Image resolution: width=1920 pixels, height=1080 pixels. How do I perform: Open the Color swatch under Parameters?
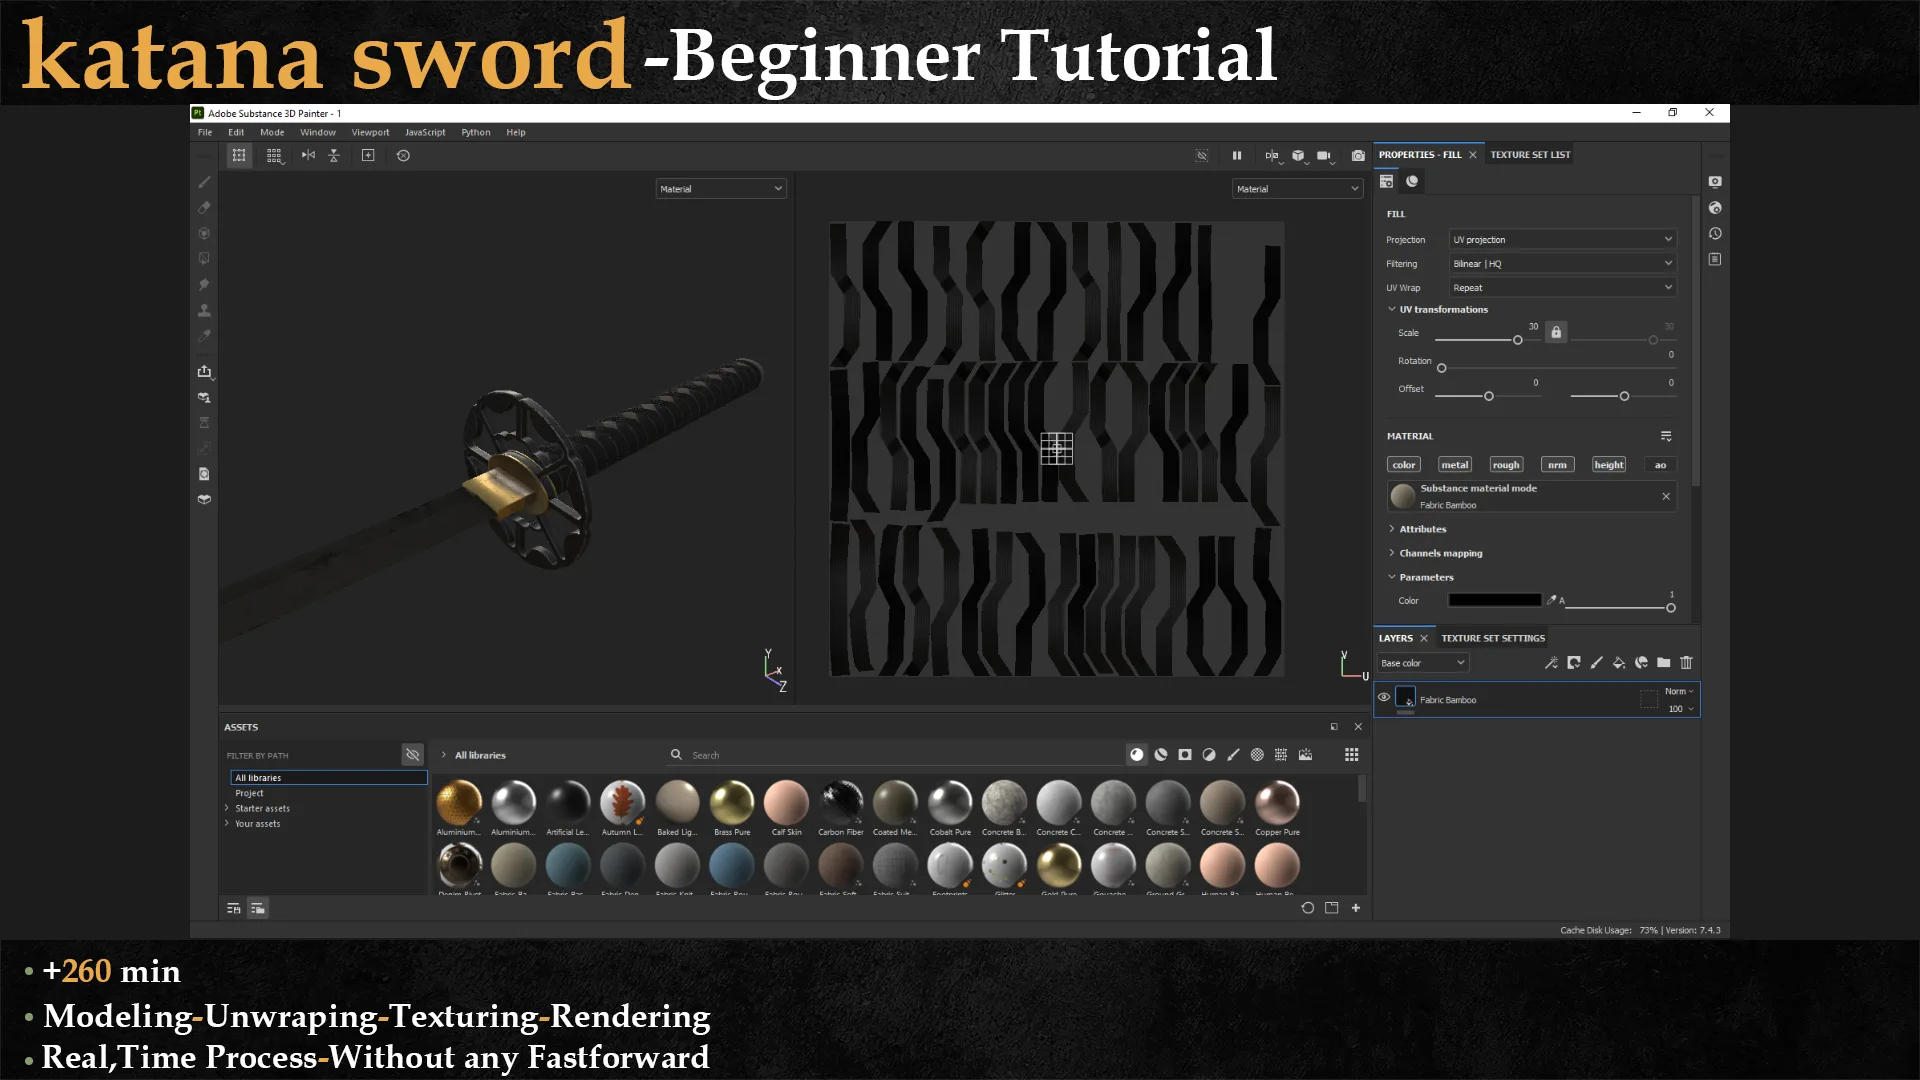(x=1494, y=600)
